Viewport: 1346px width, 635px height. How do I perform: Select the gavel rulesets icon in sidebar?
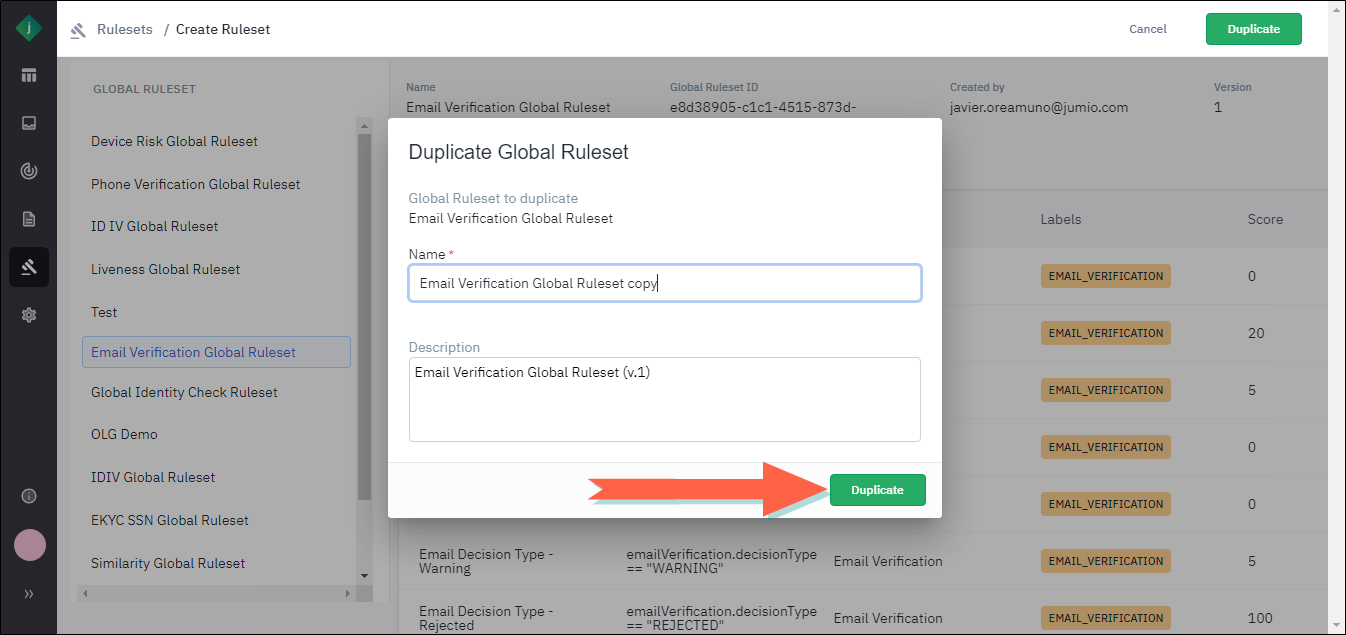(x=29, y=267)
